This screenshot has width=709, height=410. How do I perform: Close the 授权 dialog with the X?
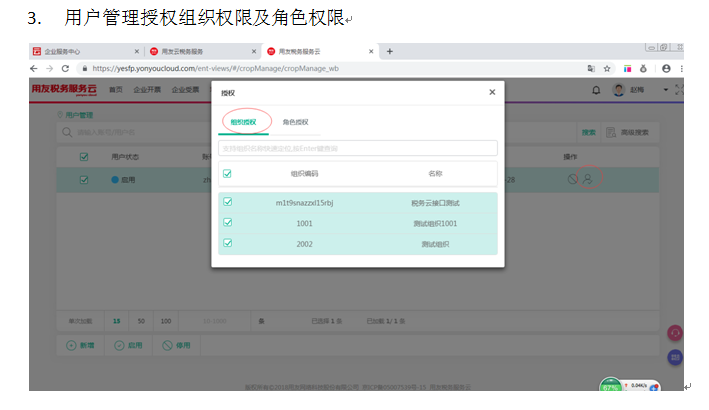click(492, 92)
